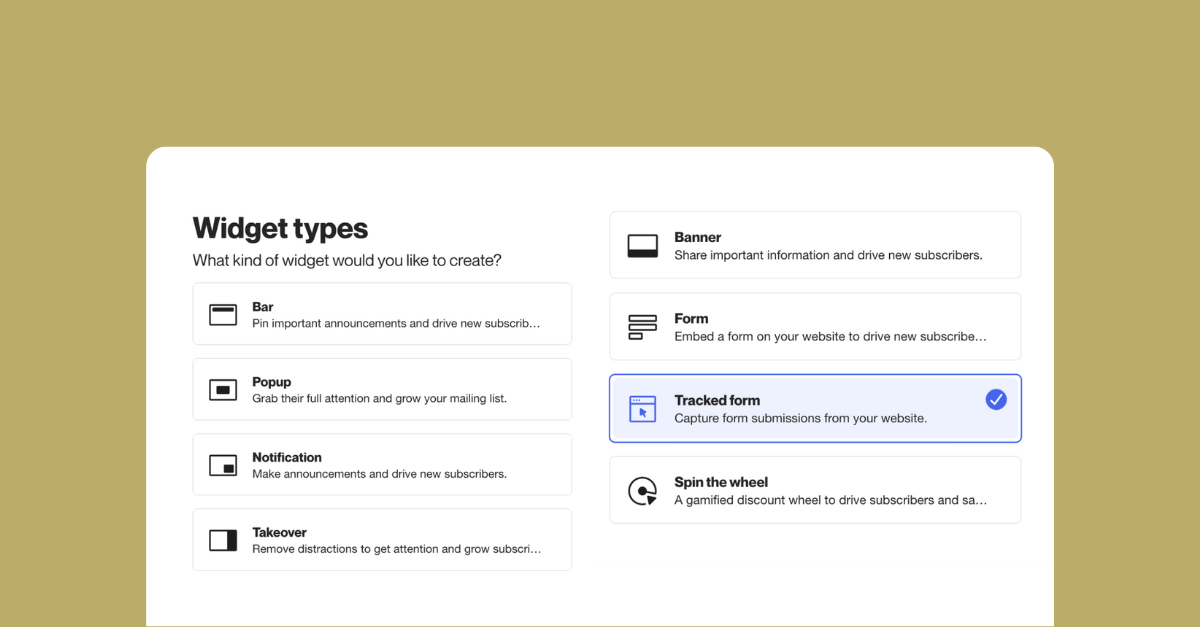Click the Spin the wheel title text
The width and height of the screenshot is (1200, 627).
[x=721, y=482]
